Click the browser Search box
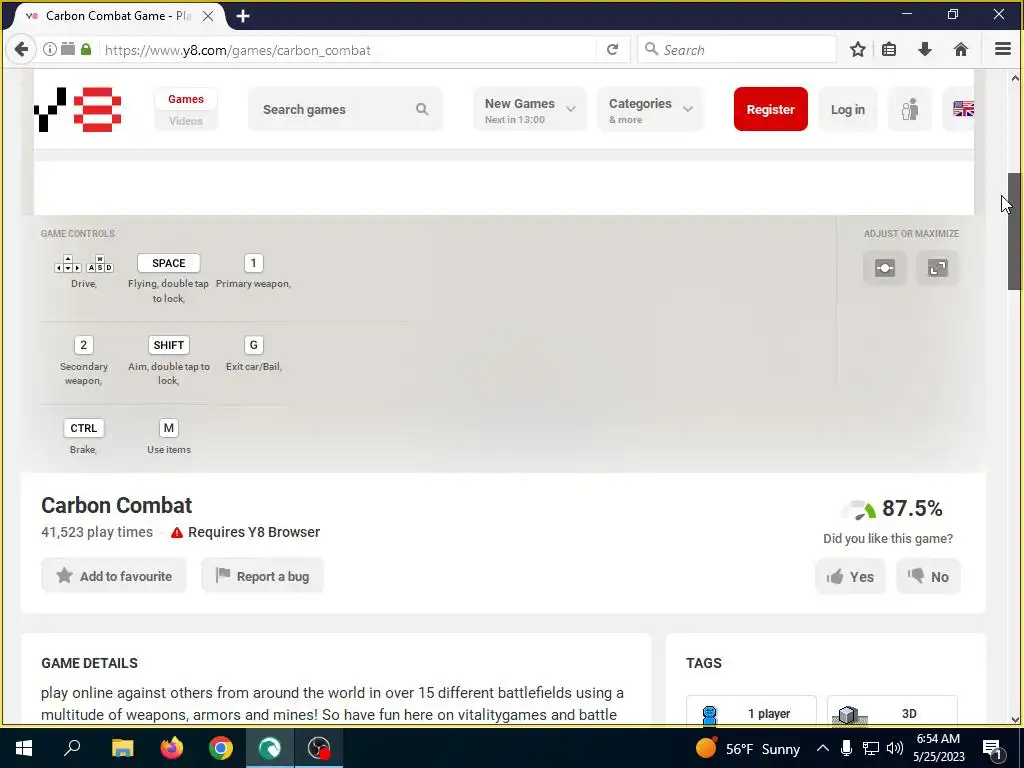Viewport: 1024px width, 768px height. coord(737,50)
